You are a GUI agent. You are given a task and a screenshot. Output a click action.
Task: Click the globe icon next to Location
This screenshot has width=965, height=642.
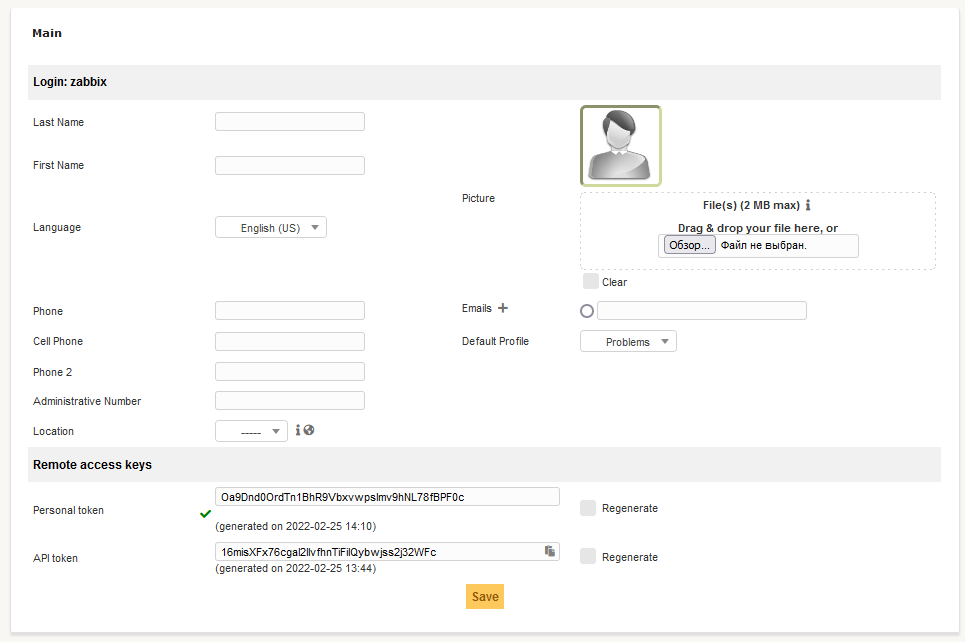pyautogui.click(x=309, y=430)
